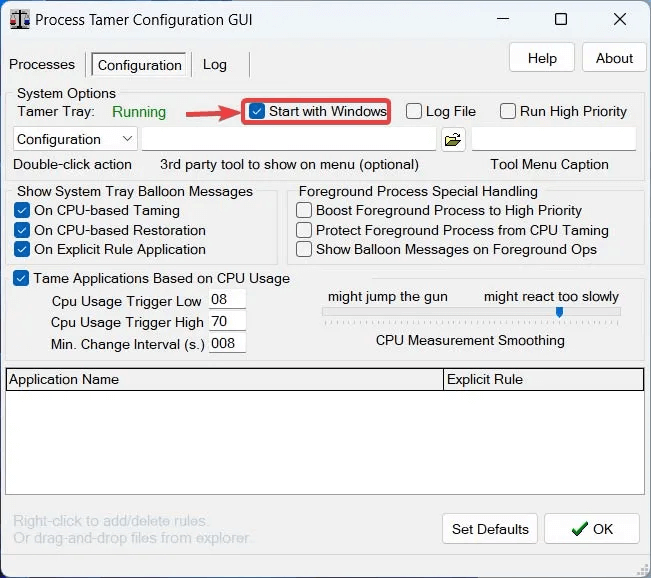This screenshot has width=651, height=578.
Task: Open the Log tab
Action: coord(215,64)
